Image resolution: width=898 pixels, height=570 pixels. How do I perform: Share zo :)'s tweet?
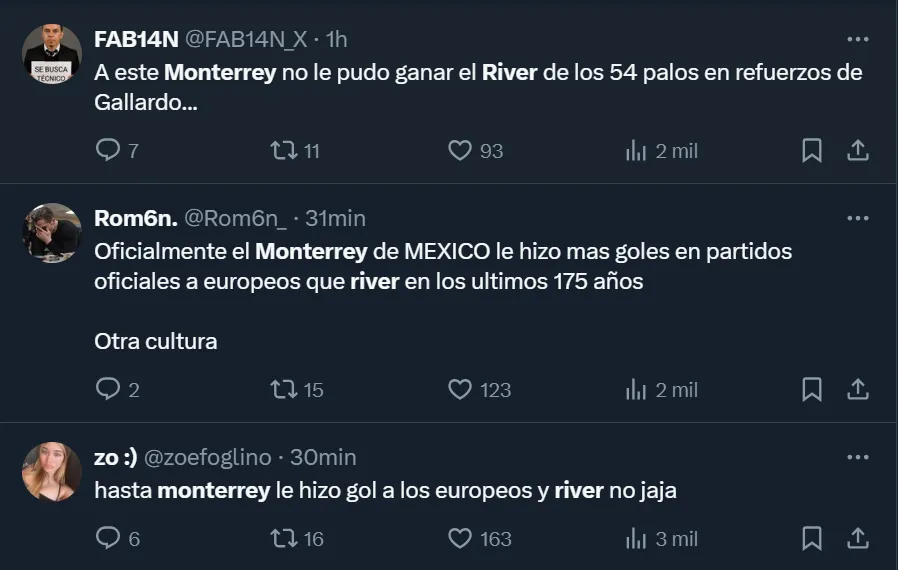pos(857,539)
